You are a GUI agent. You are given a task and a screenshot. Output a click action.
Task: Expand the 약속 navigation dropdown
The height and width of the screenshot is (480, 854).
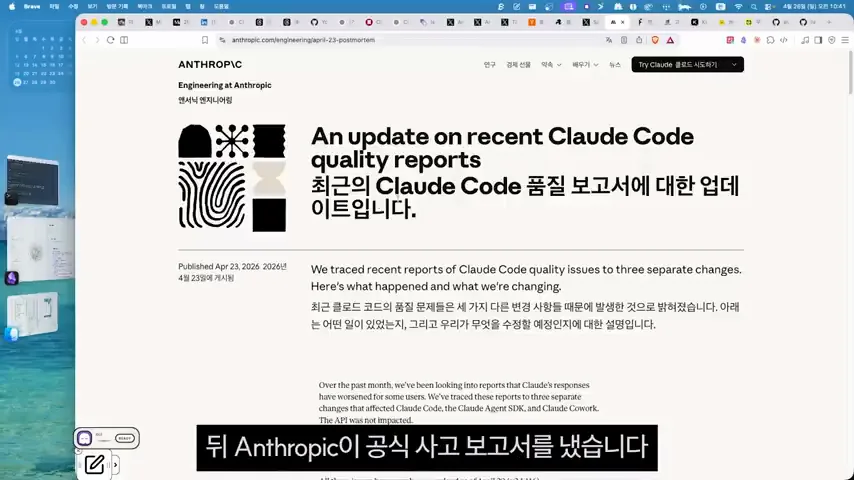point(551,64)
